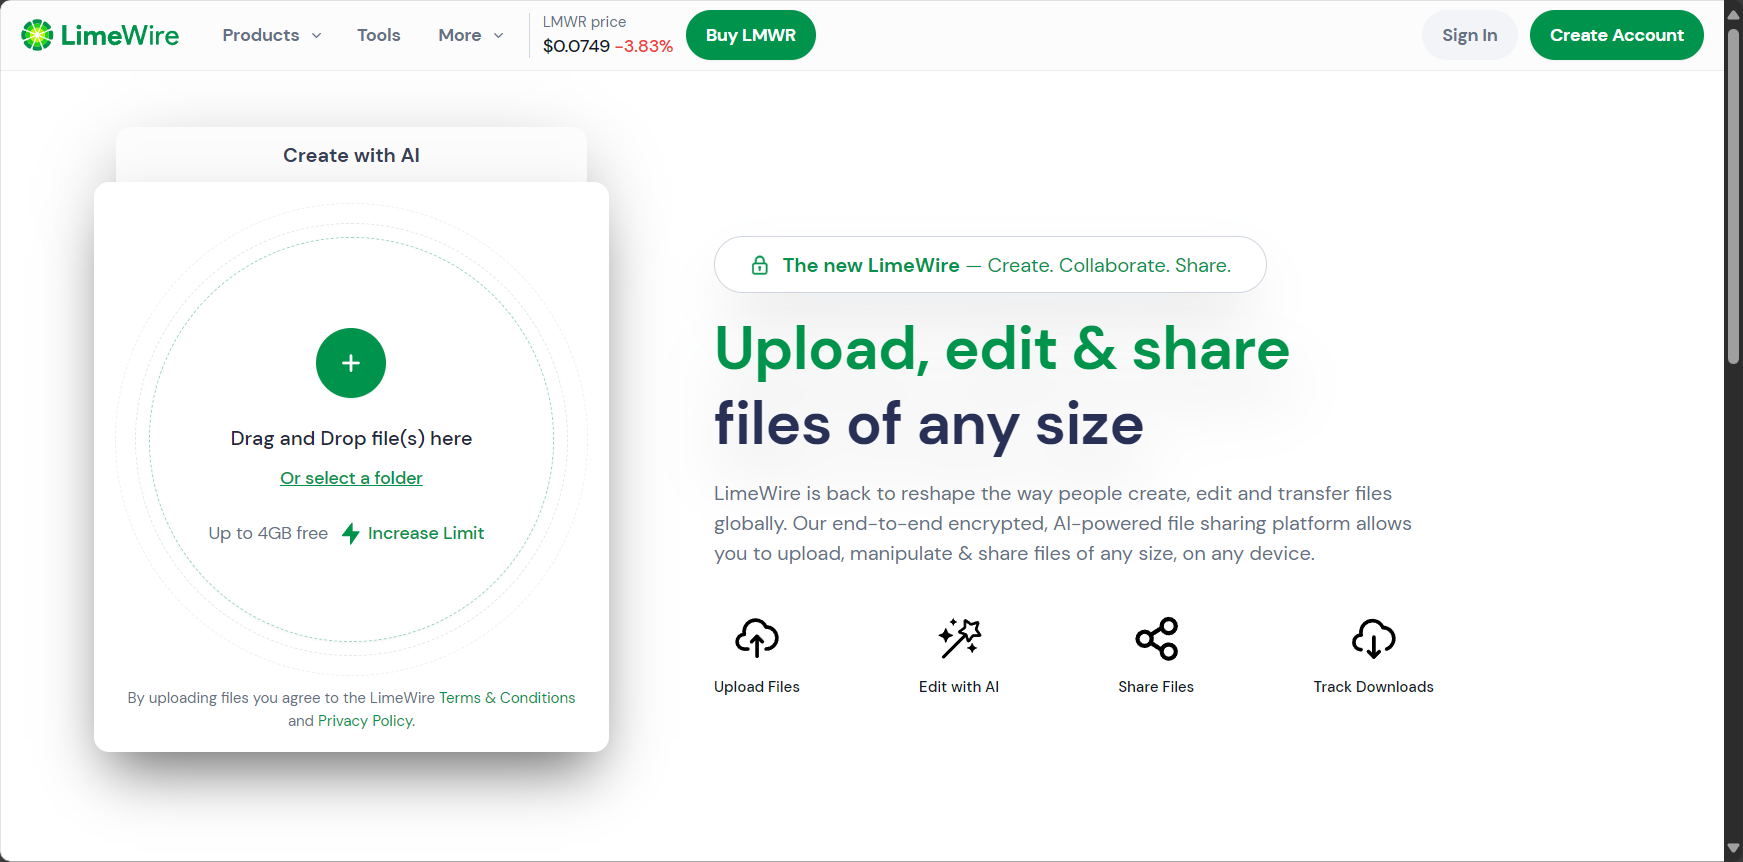The height and width of the screenshot is (862, 1743).
Task: Click the Track Downloads cloud icon
Action: [1374, 638]
